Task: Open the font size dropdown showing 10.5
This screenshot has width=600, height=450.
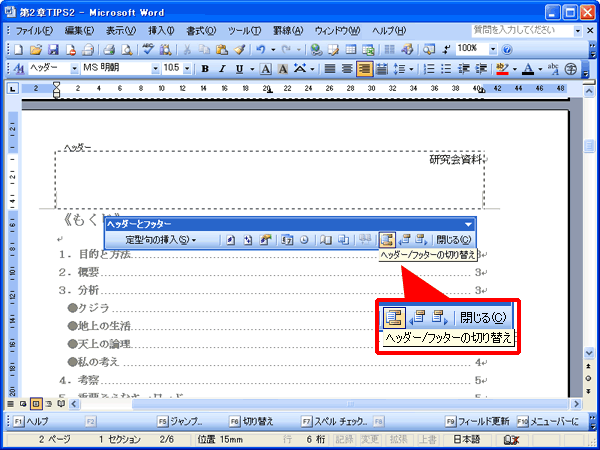Action: tap(187, 69)
